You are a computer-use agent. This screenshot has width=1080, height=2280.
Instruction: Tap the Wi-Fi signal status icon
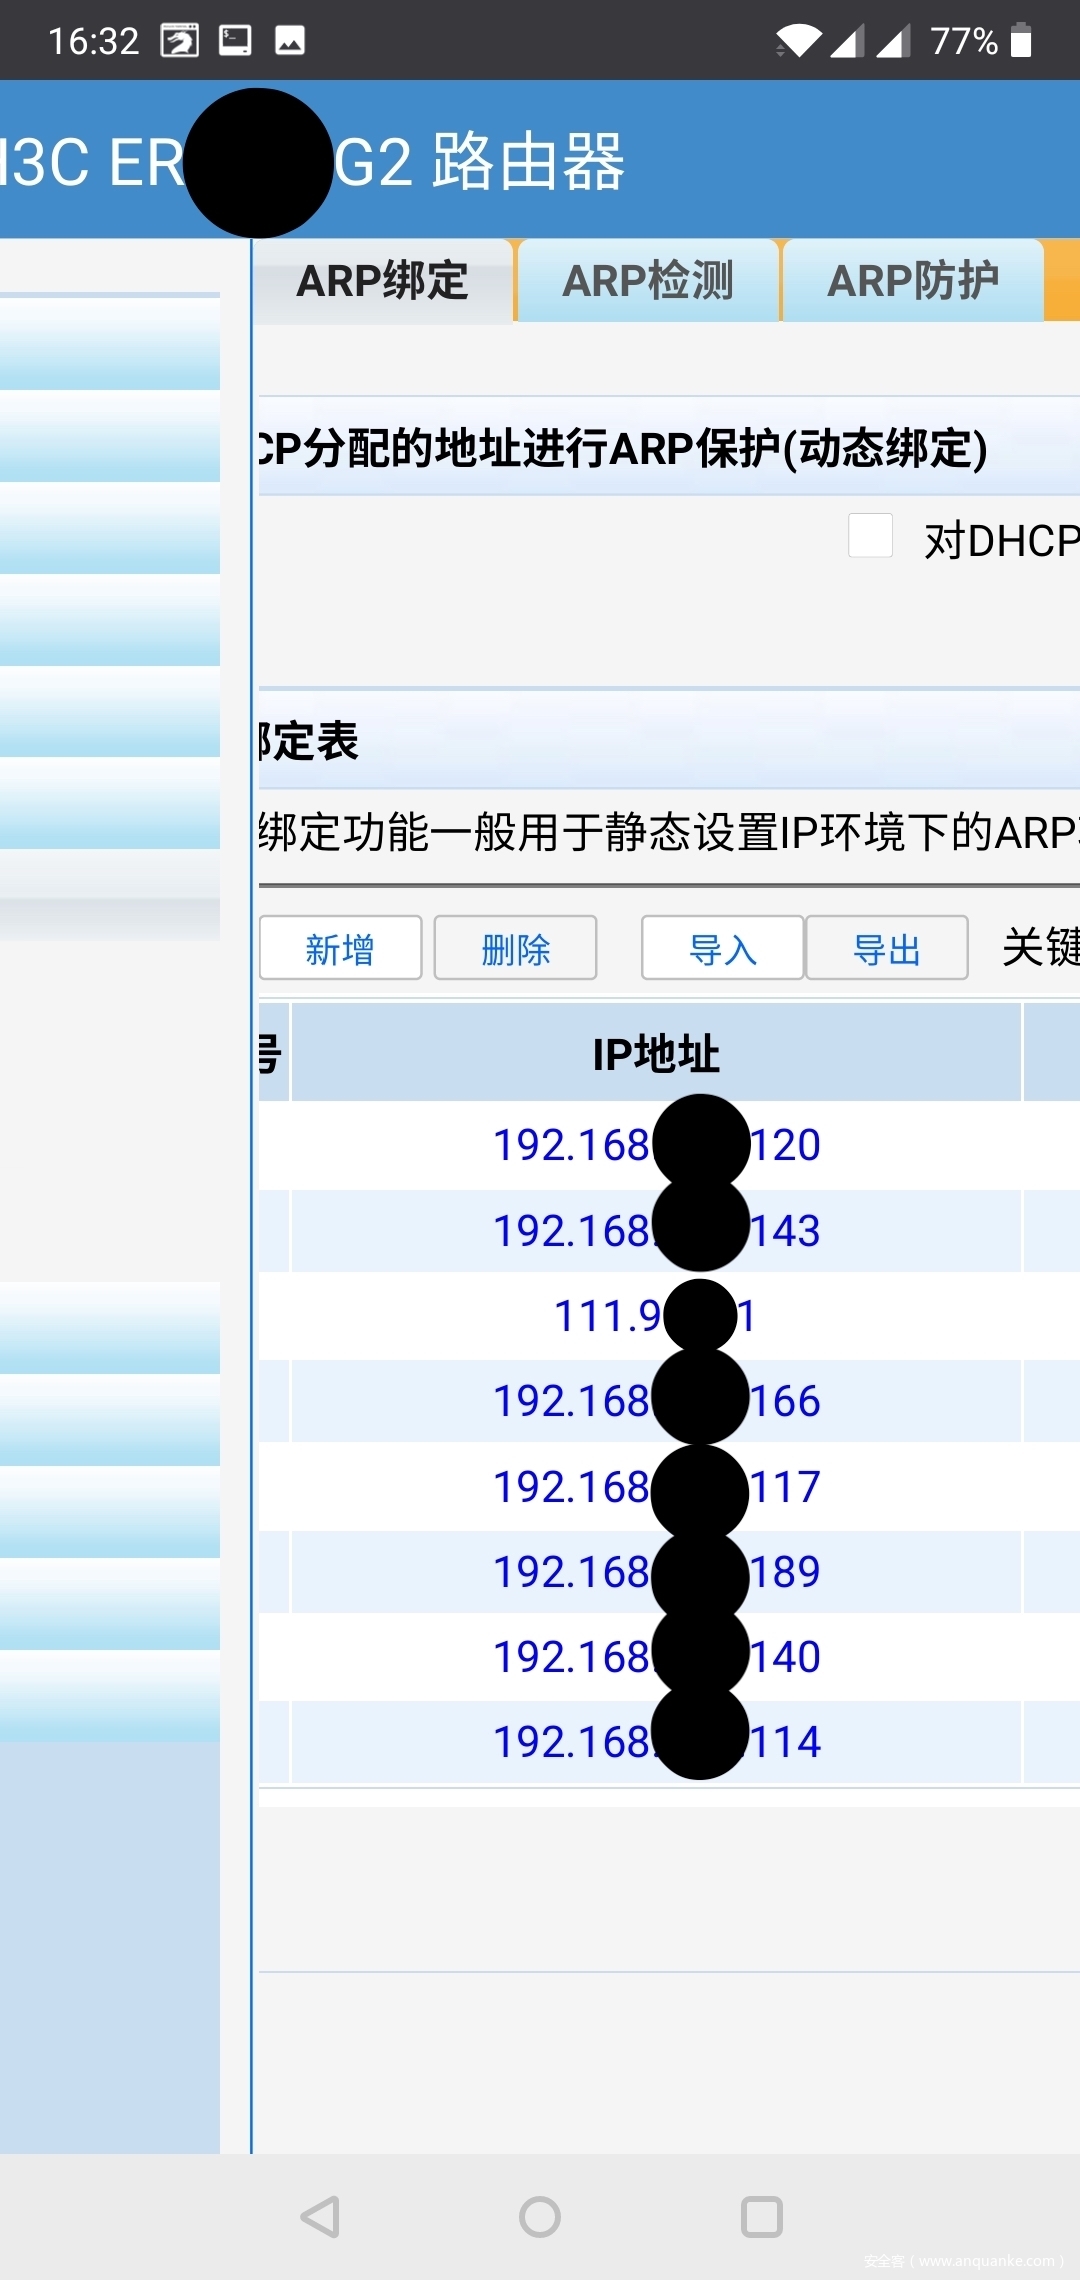point(798,41)
